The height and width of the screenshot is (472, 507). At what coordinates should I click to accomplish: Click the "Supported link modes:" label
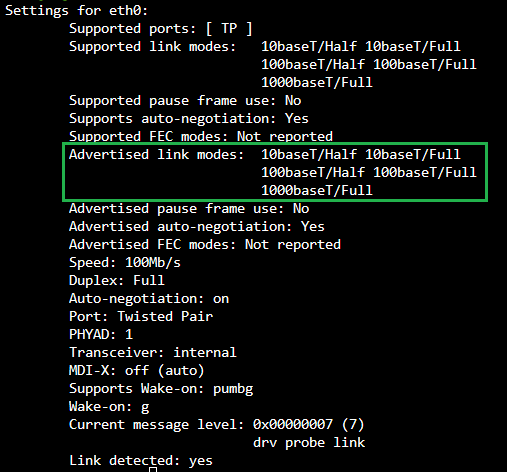152,47
